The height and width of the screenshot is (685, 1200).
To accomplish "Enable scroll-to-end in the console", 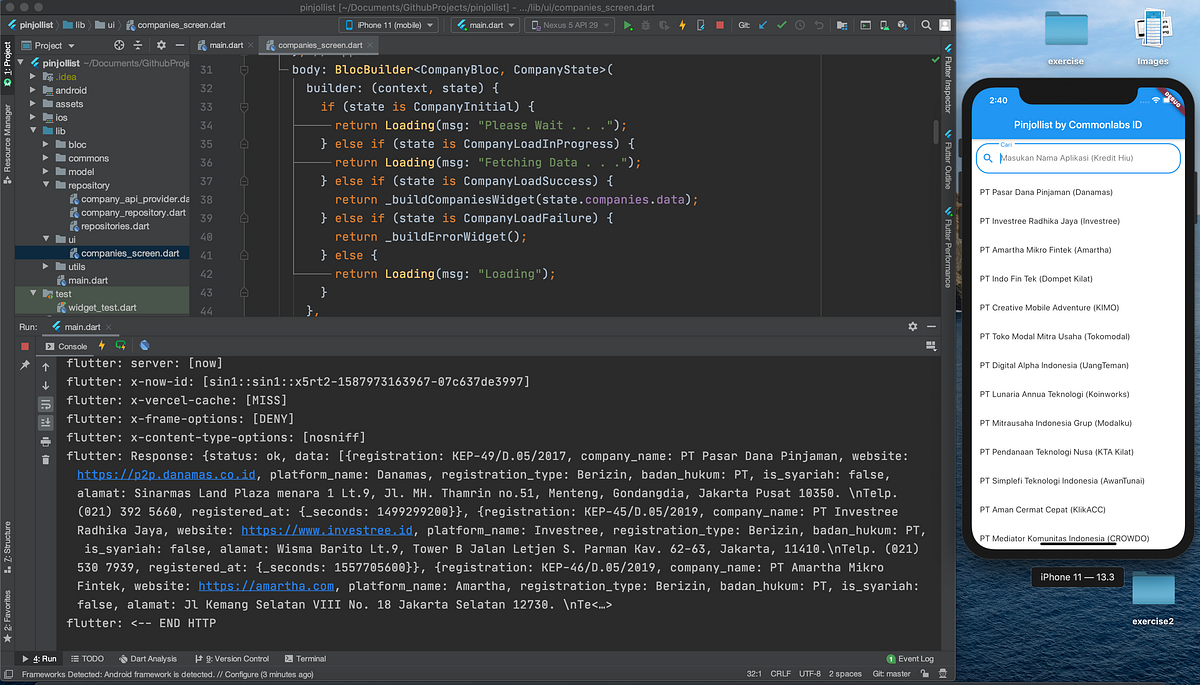I will 45,422.
